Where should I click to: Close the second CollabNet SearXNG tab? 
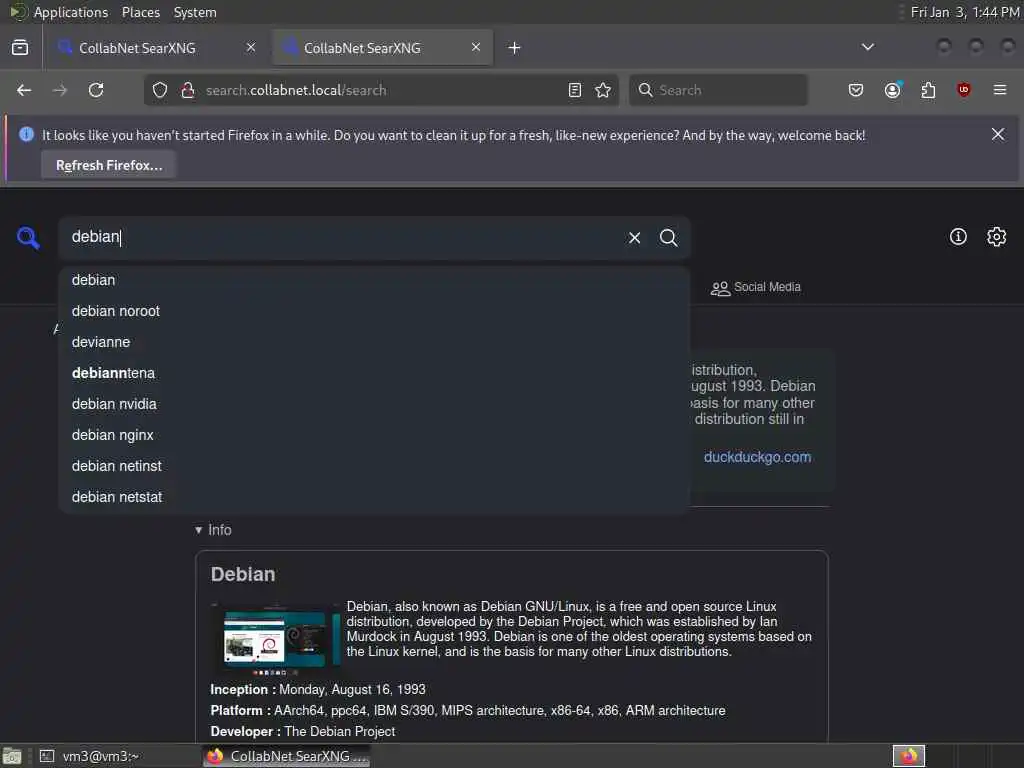pyautogui.click(x=476, y=47)
